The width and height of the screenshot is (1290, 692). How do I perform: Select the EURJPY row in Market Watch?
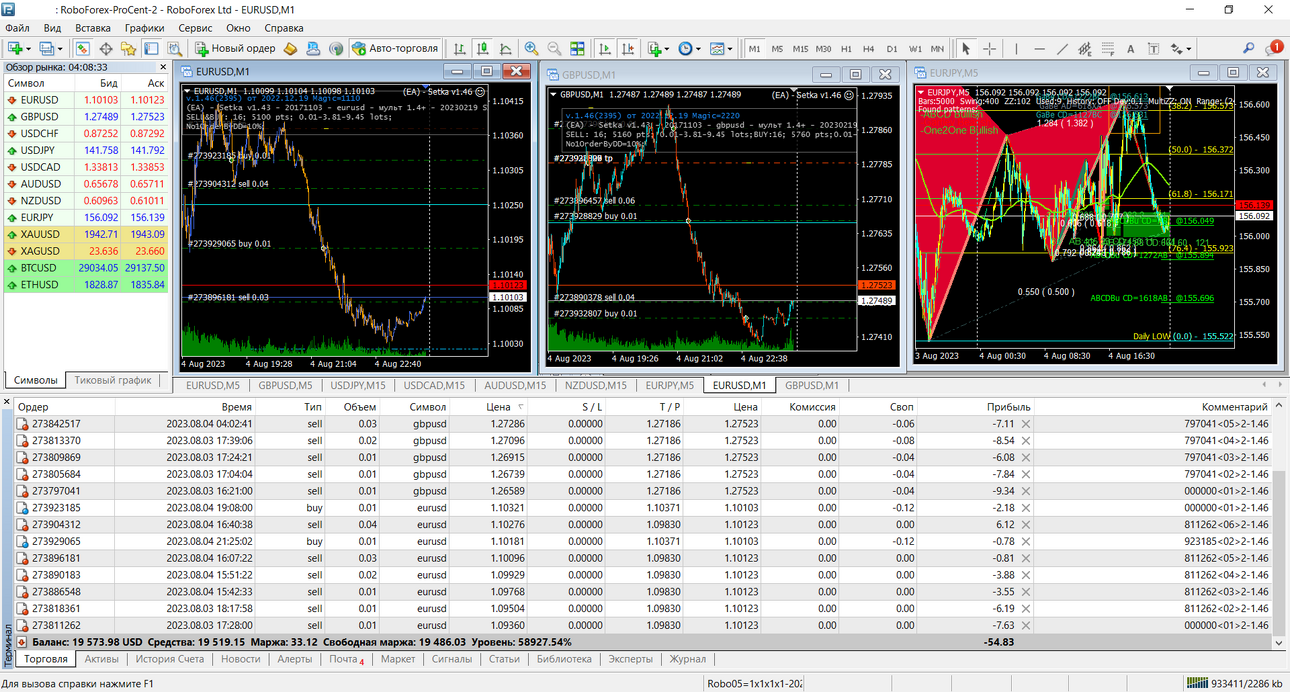click(x=86, y=217)
